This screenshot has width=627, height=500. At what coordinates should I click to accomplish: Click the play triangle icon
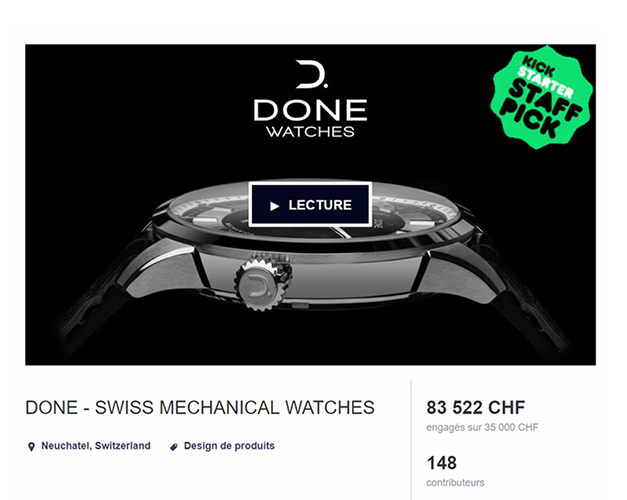coord(274,206)
